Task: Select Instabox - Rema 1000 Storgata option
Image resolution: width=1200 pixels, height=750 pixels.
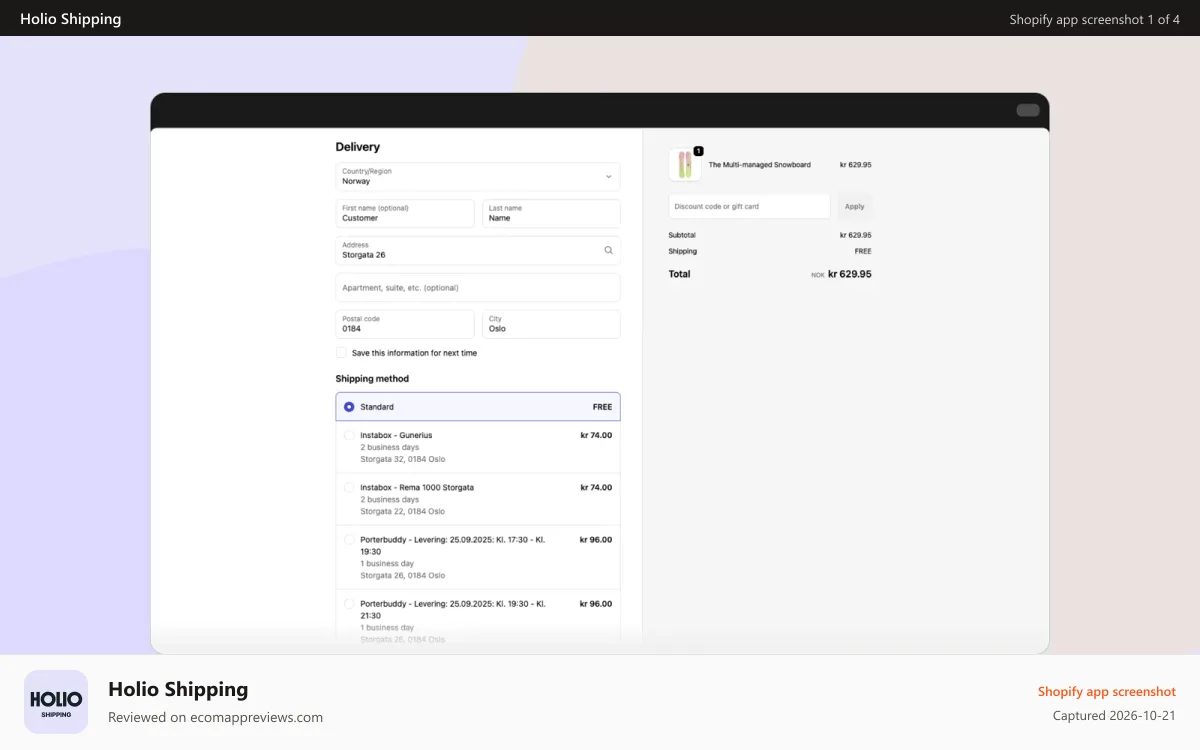Action: [478, 499]
